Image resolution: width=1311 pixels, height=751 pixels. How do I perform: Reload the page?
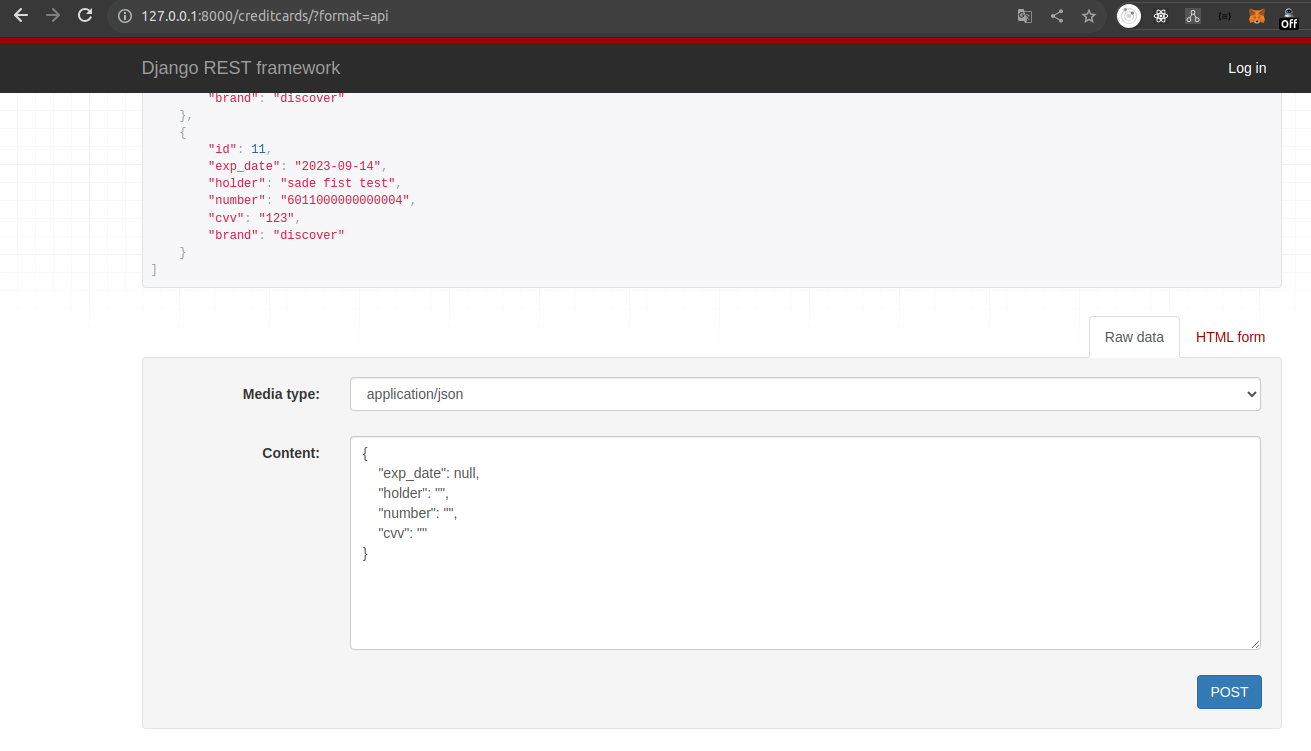pos(84,15)
